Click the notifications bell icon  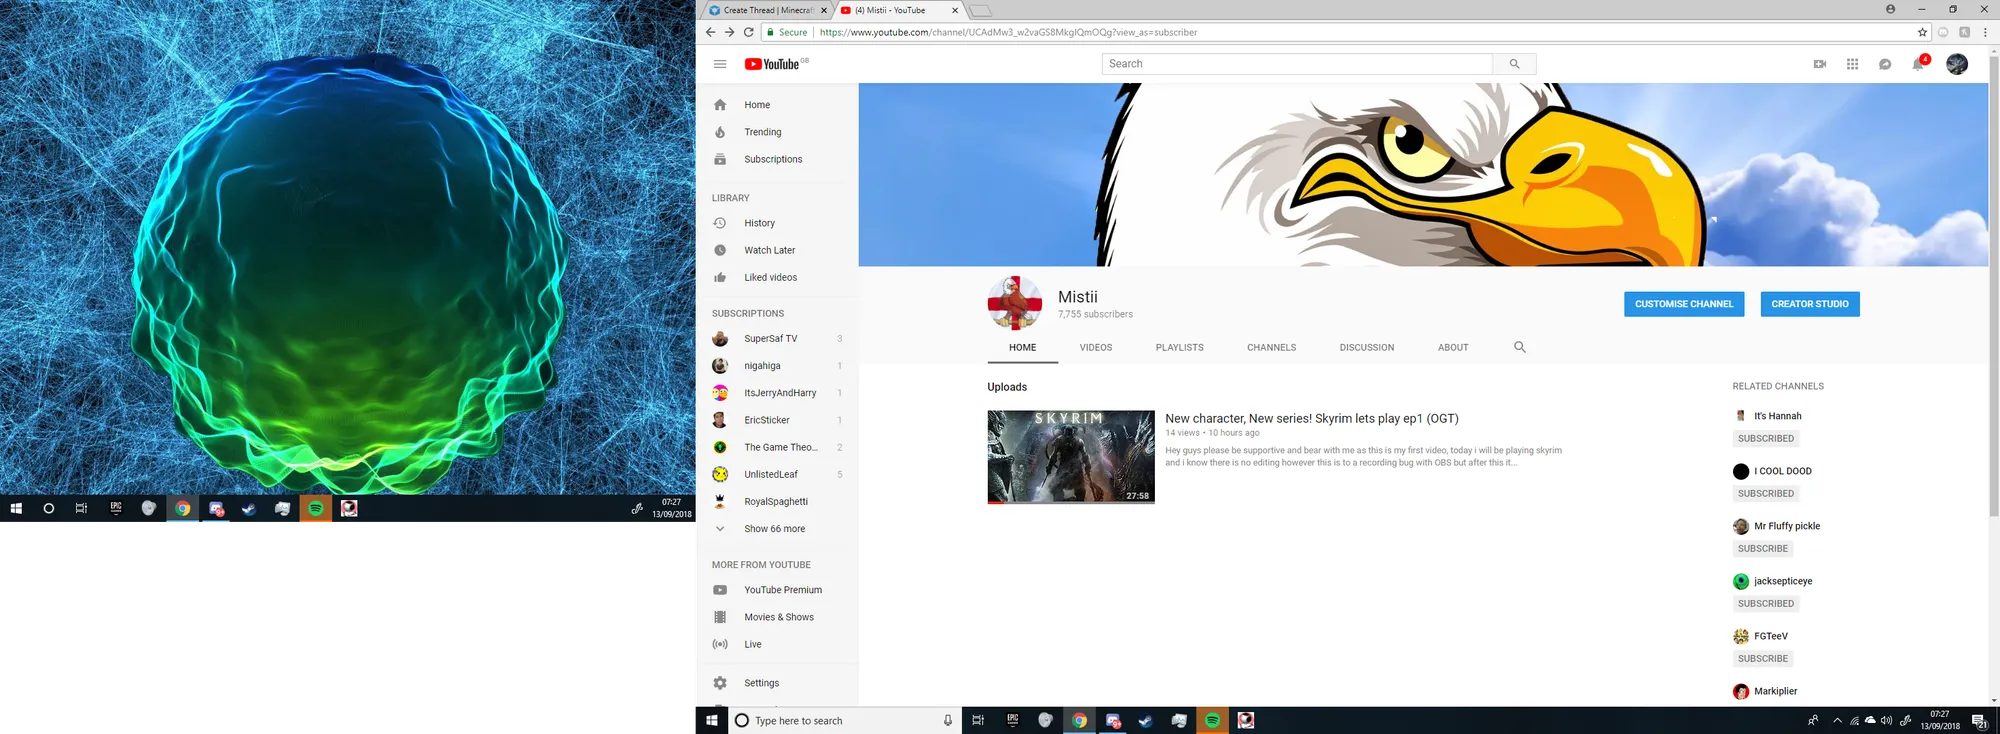point(1917,64)
